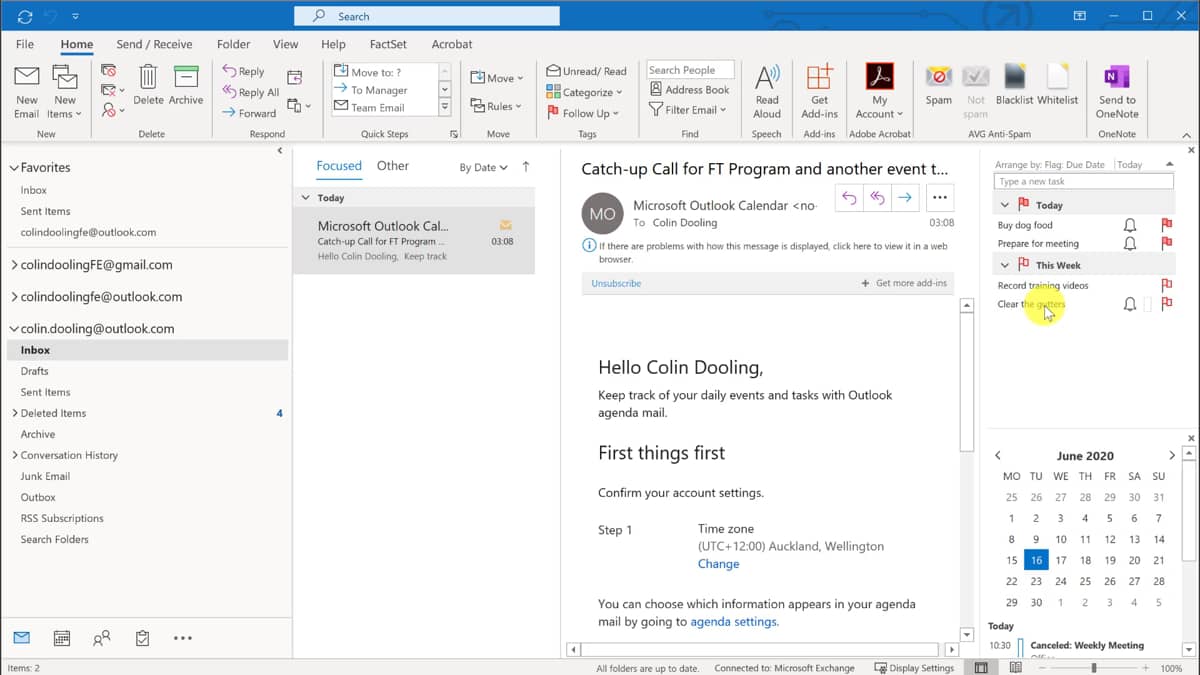Screen dimensions: 1200x675
Task: Show more navigation options ellipsis
Action: coord(182,637)
